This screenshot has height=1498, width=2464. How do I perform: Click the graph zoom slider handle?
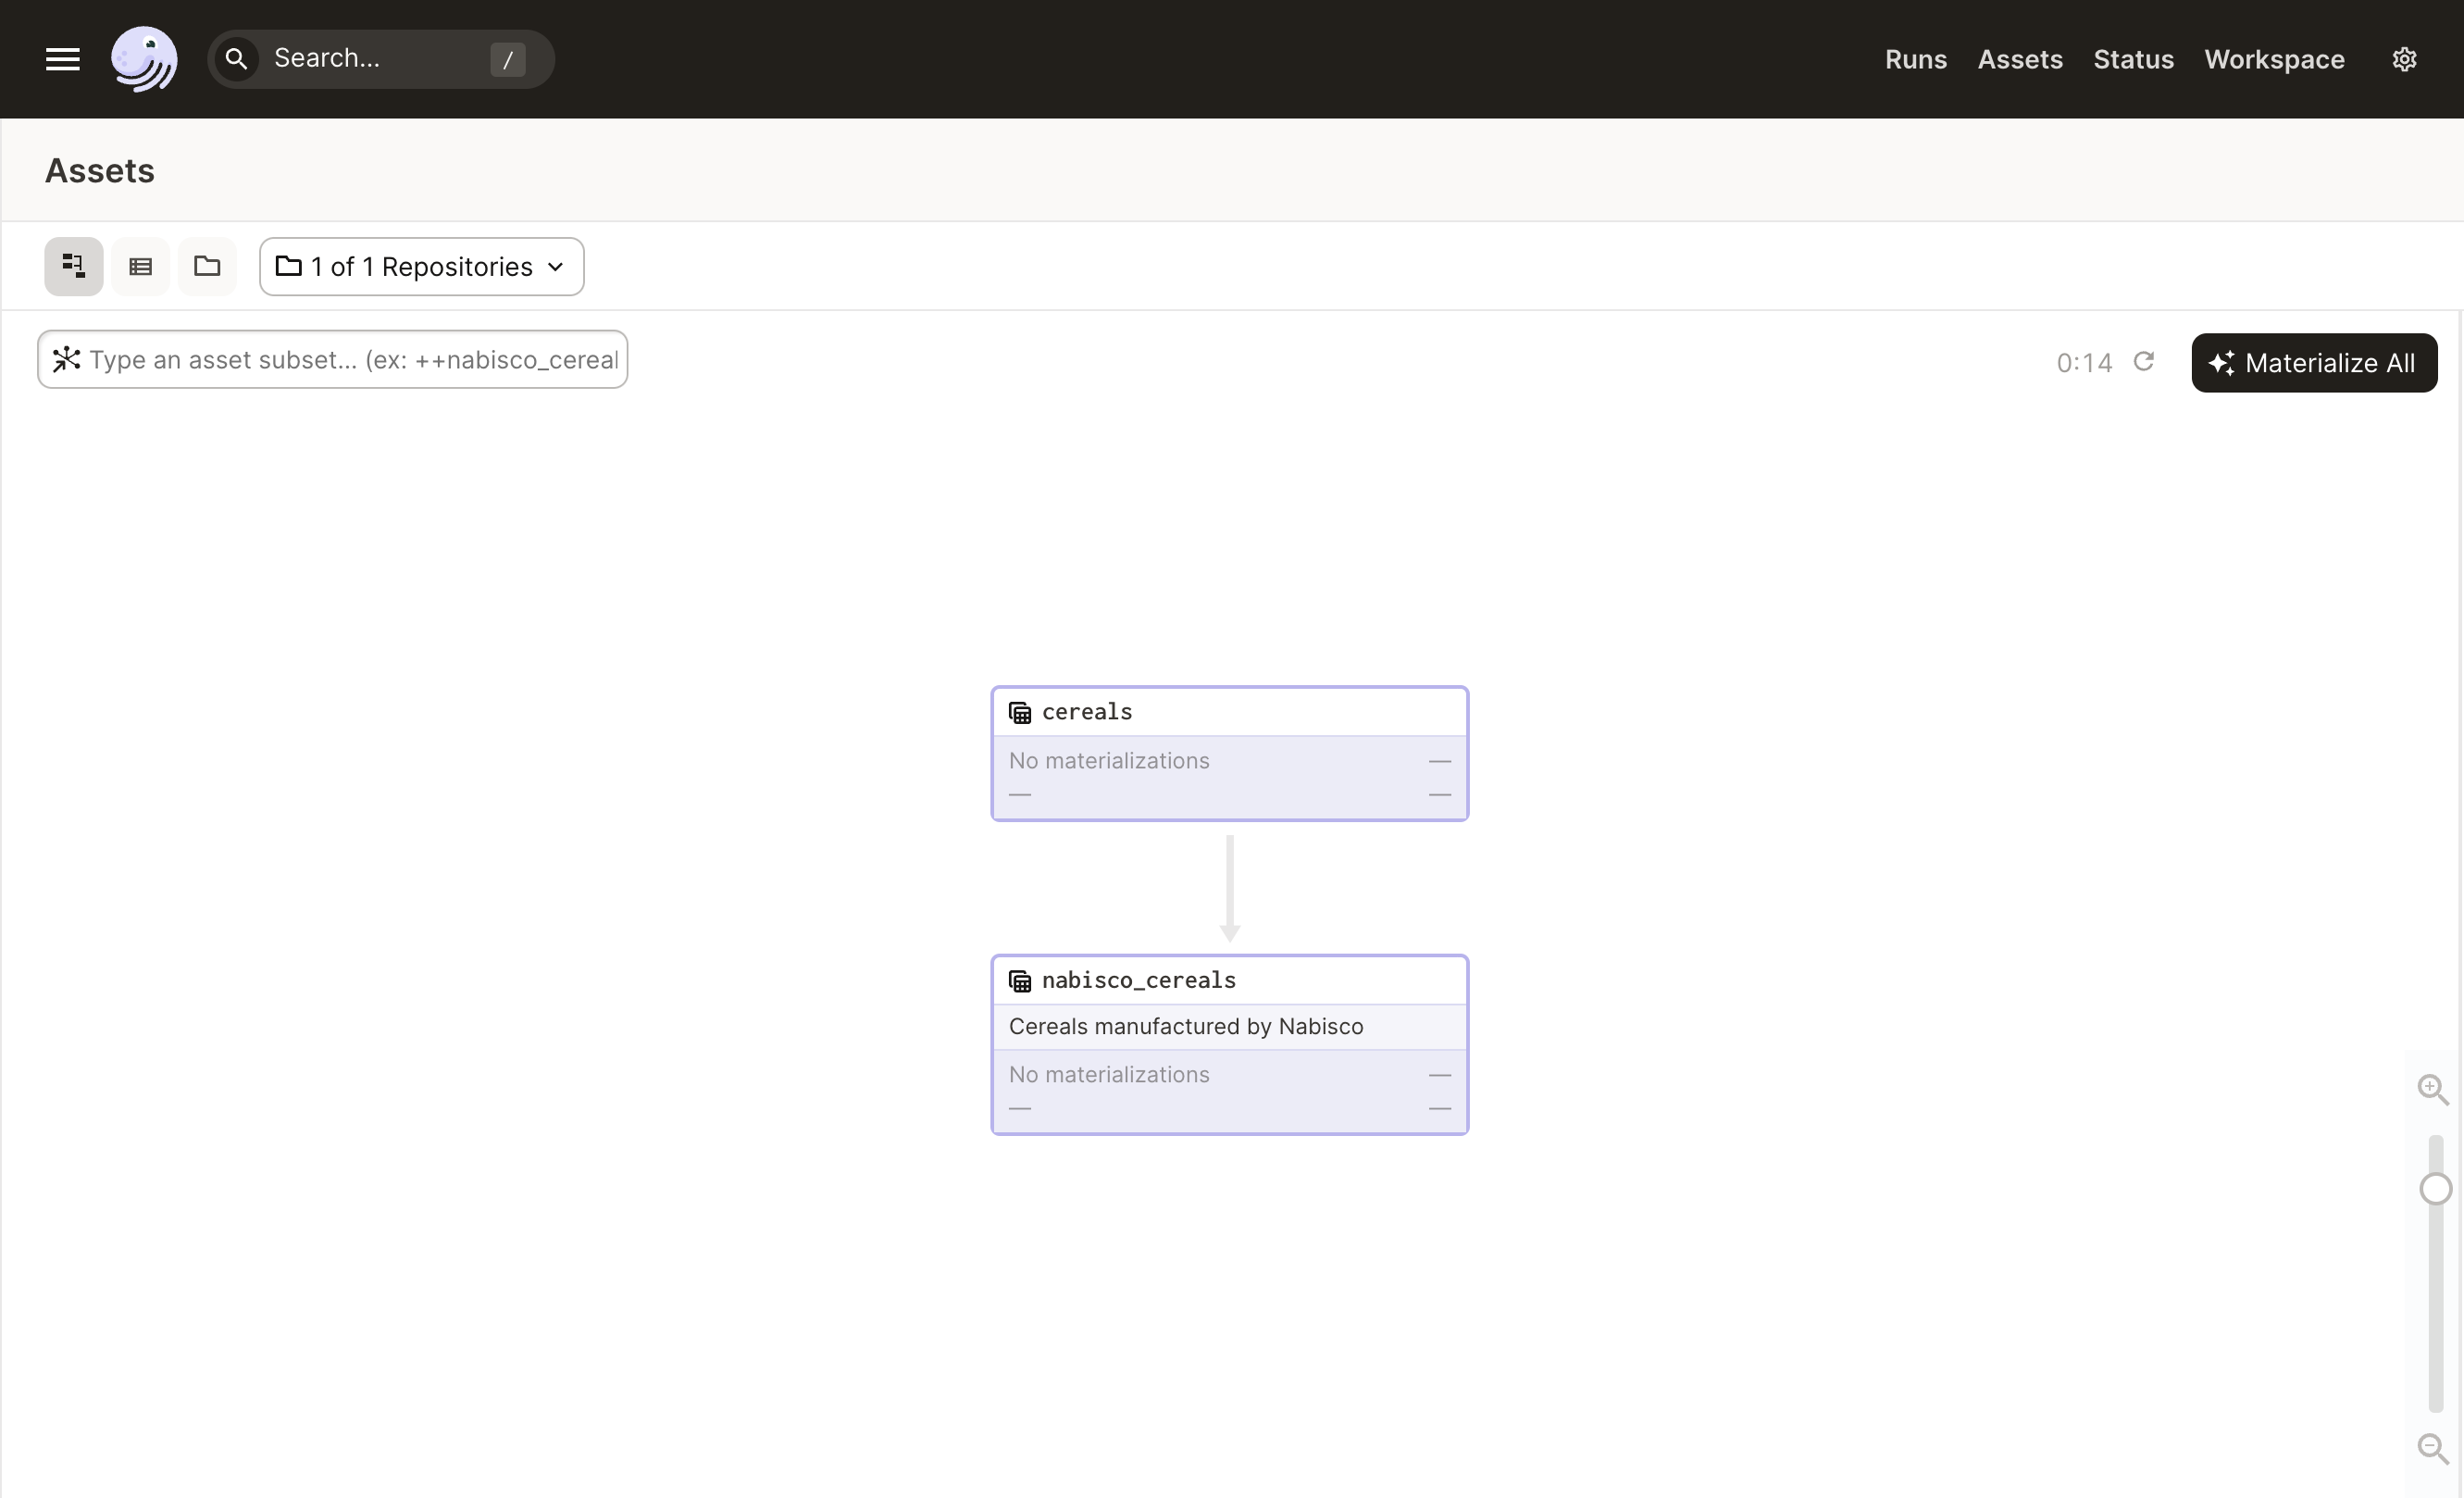point(2435,1189)
